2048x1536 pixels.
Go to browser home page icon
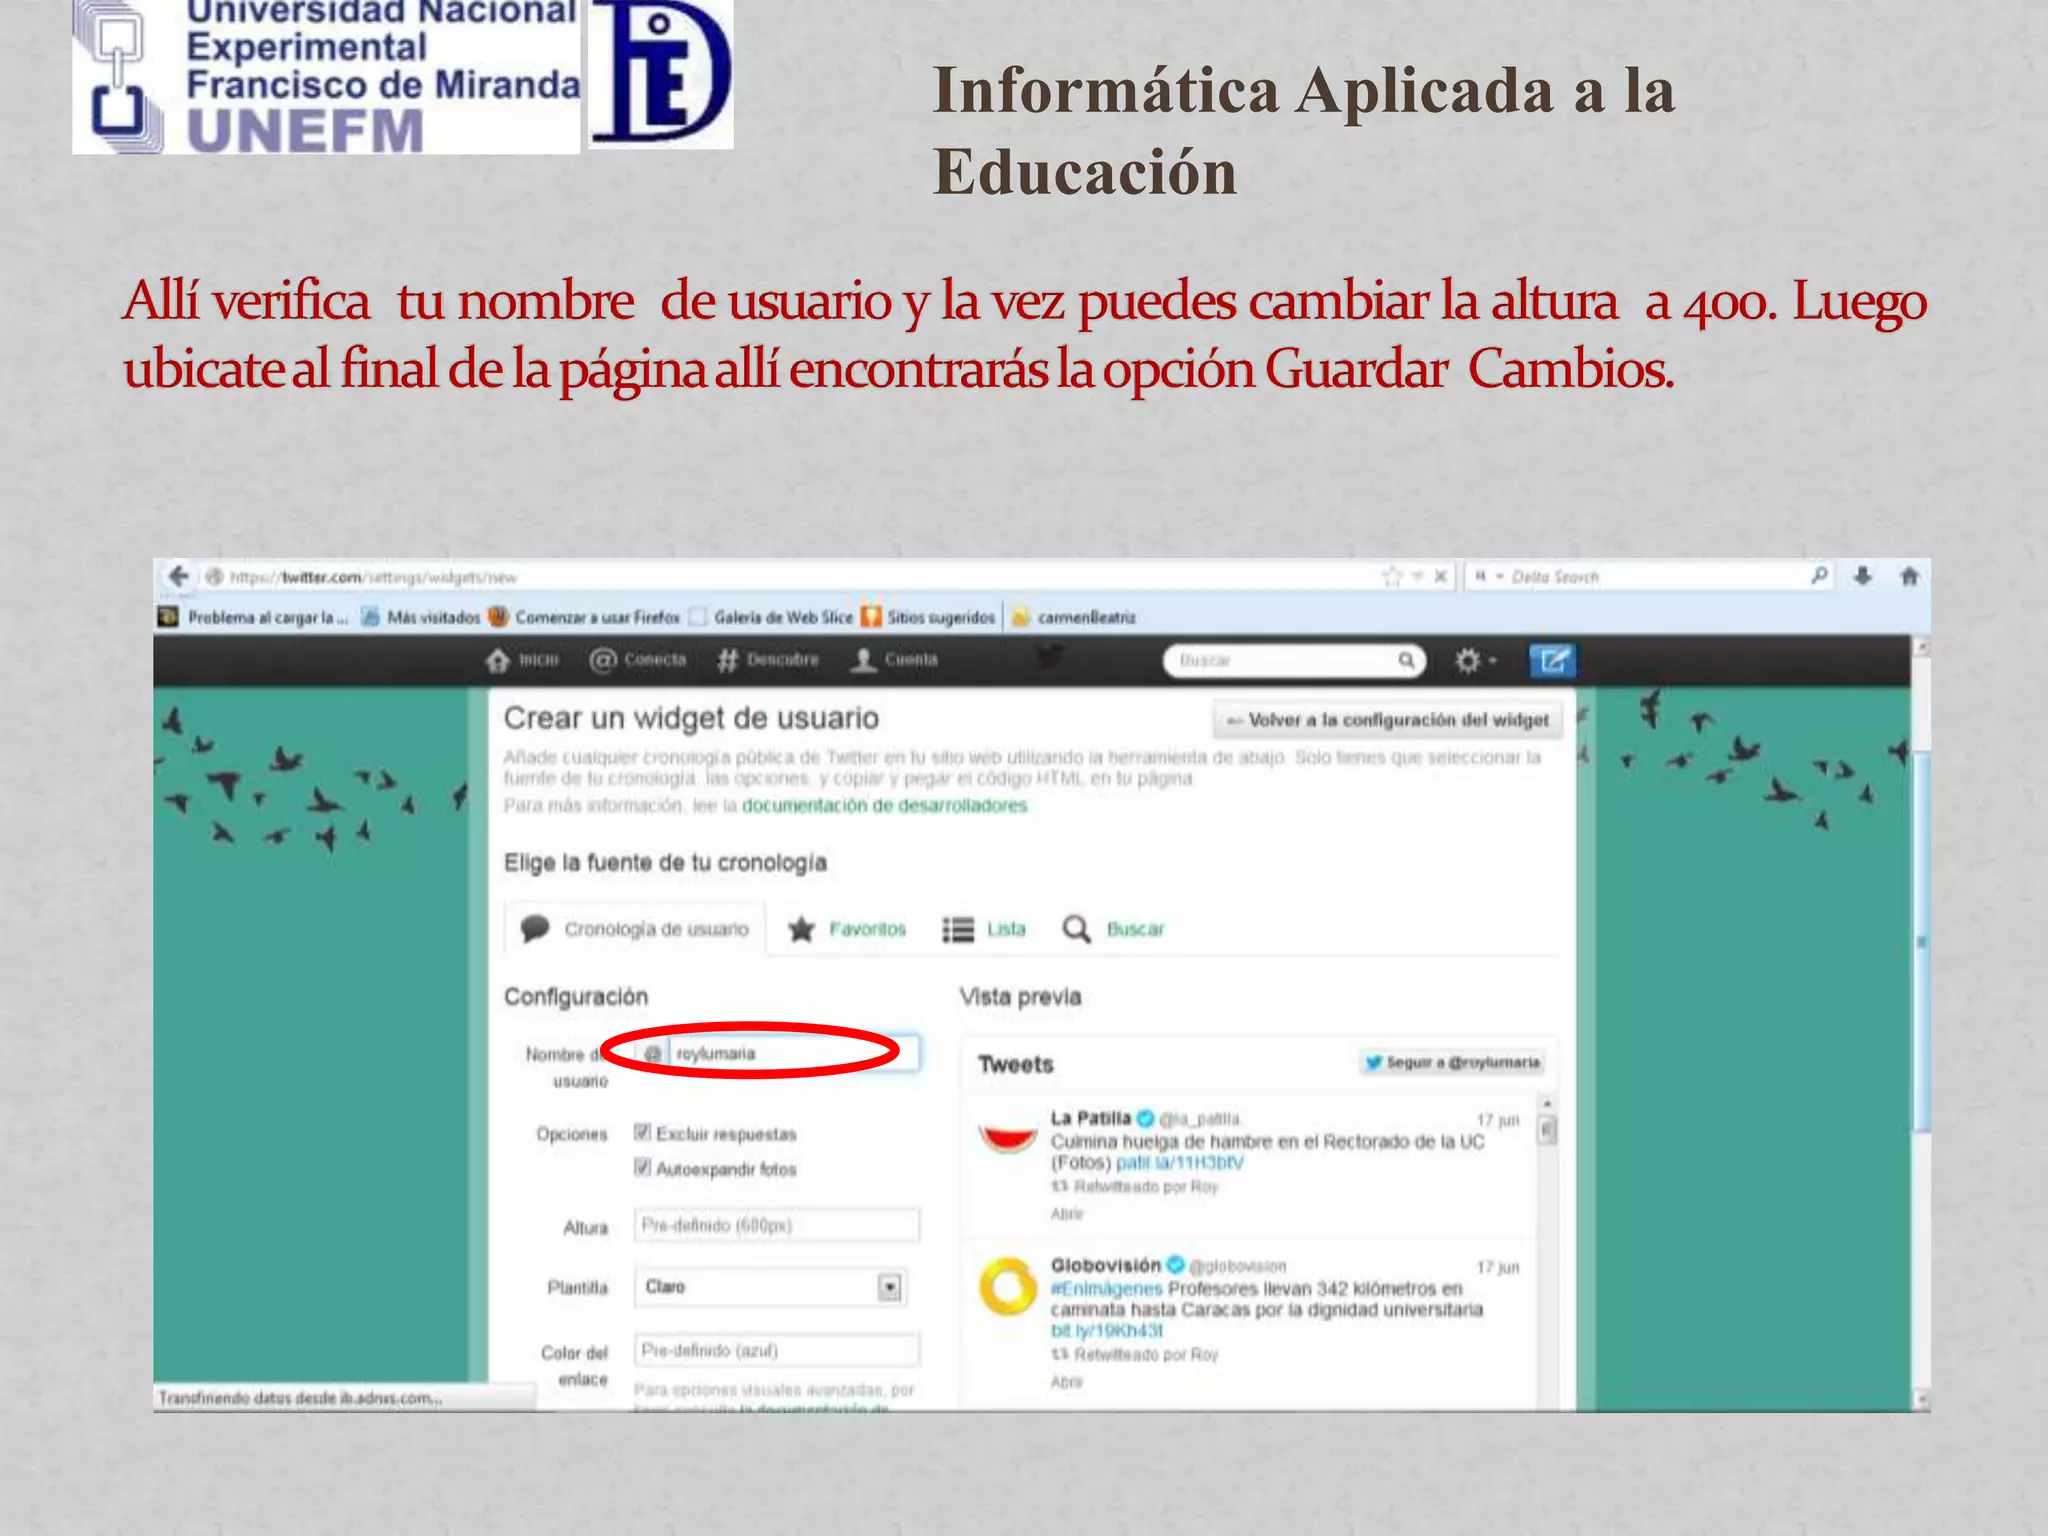1909,576
